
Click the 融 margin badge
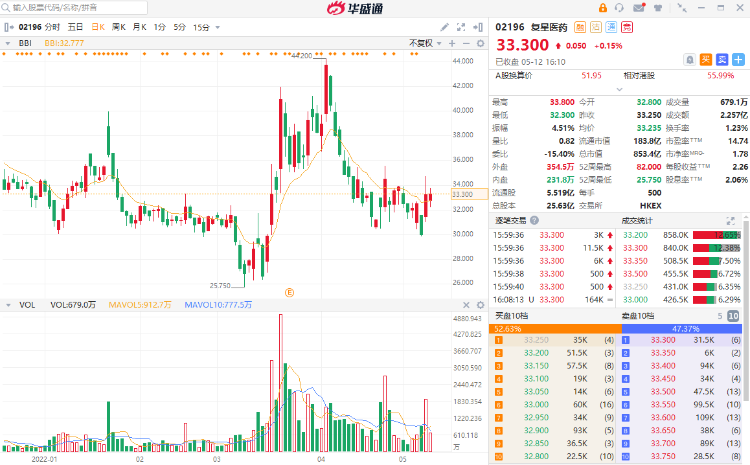580,27
